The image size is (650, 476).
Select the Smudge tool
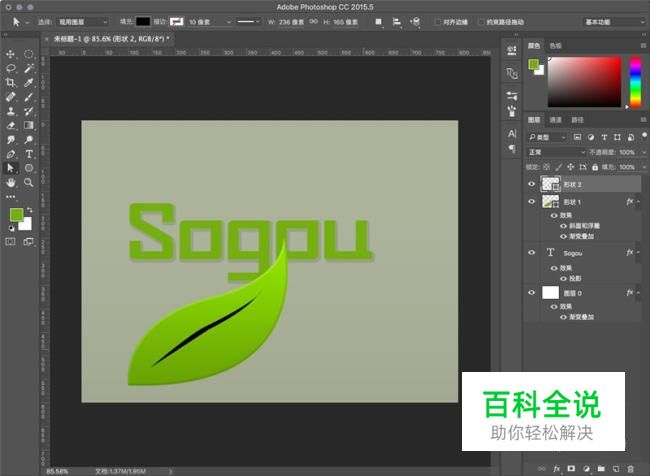tap(10, 140)
